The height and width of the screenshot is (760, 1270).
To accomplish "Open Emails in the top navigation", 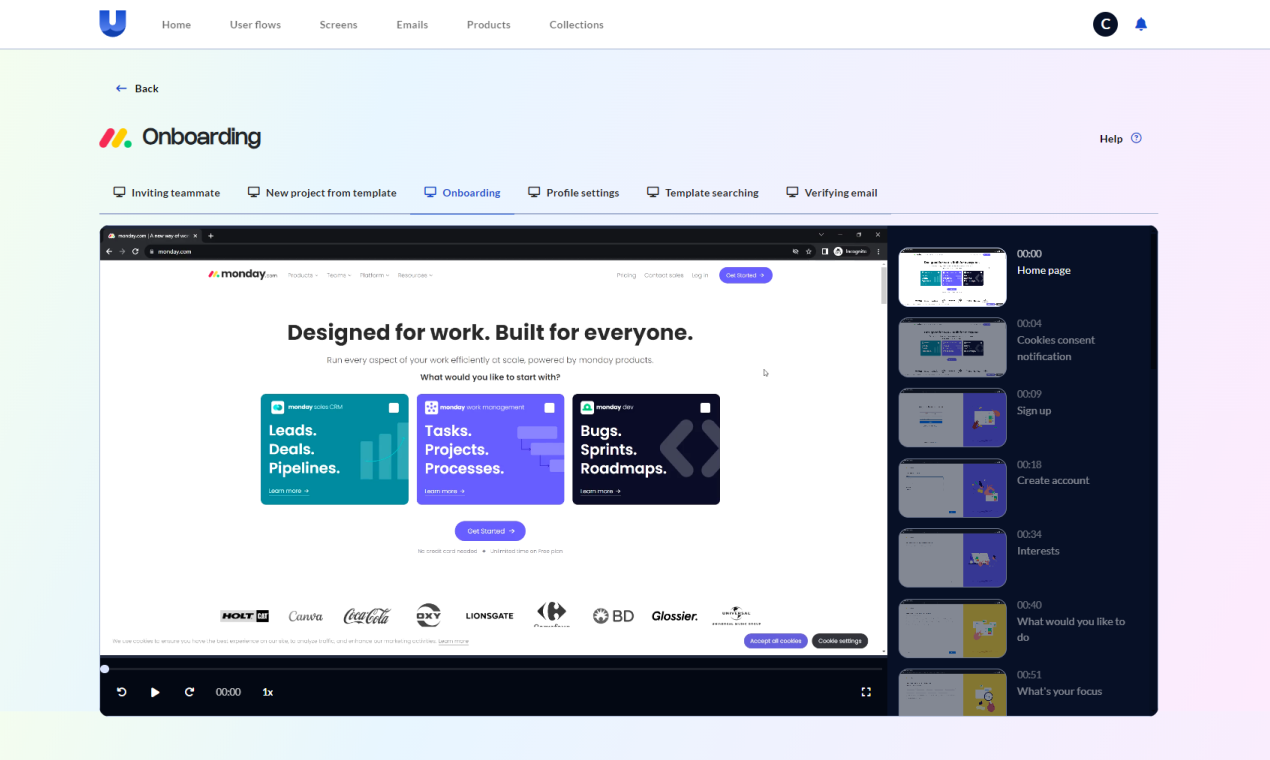I will 412,25.
